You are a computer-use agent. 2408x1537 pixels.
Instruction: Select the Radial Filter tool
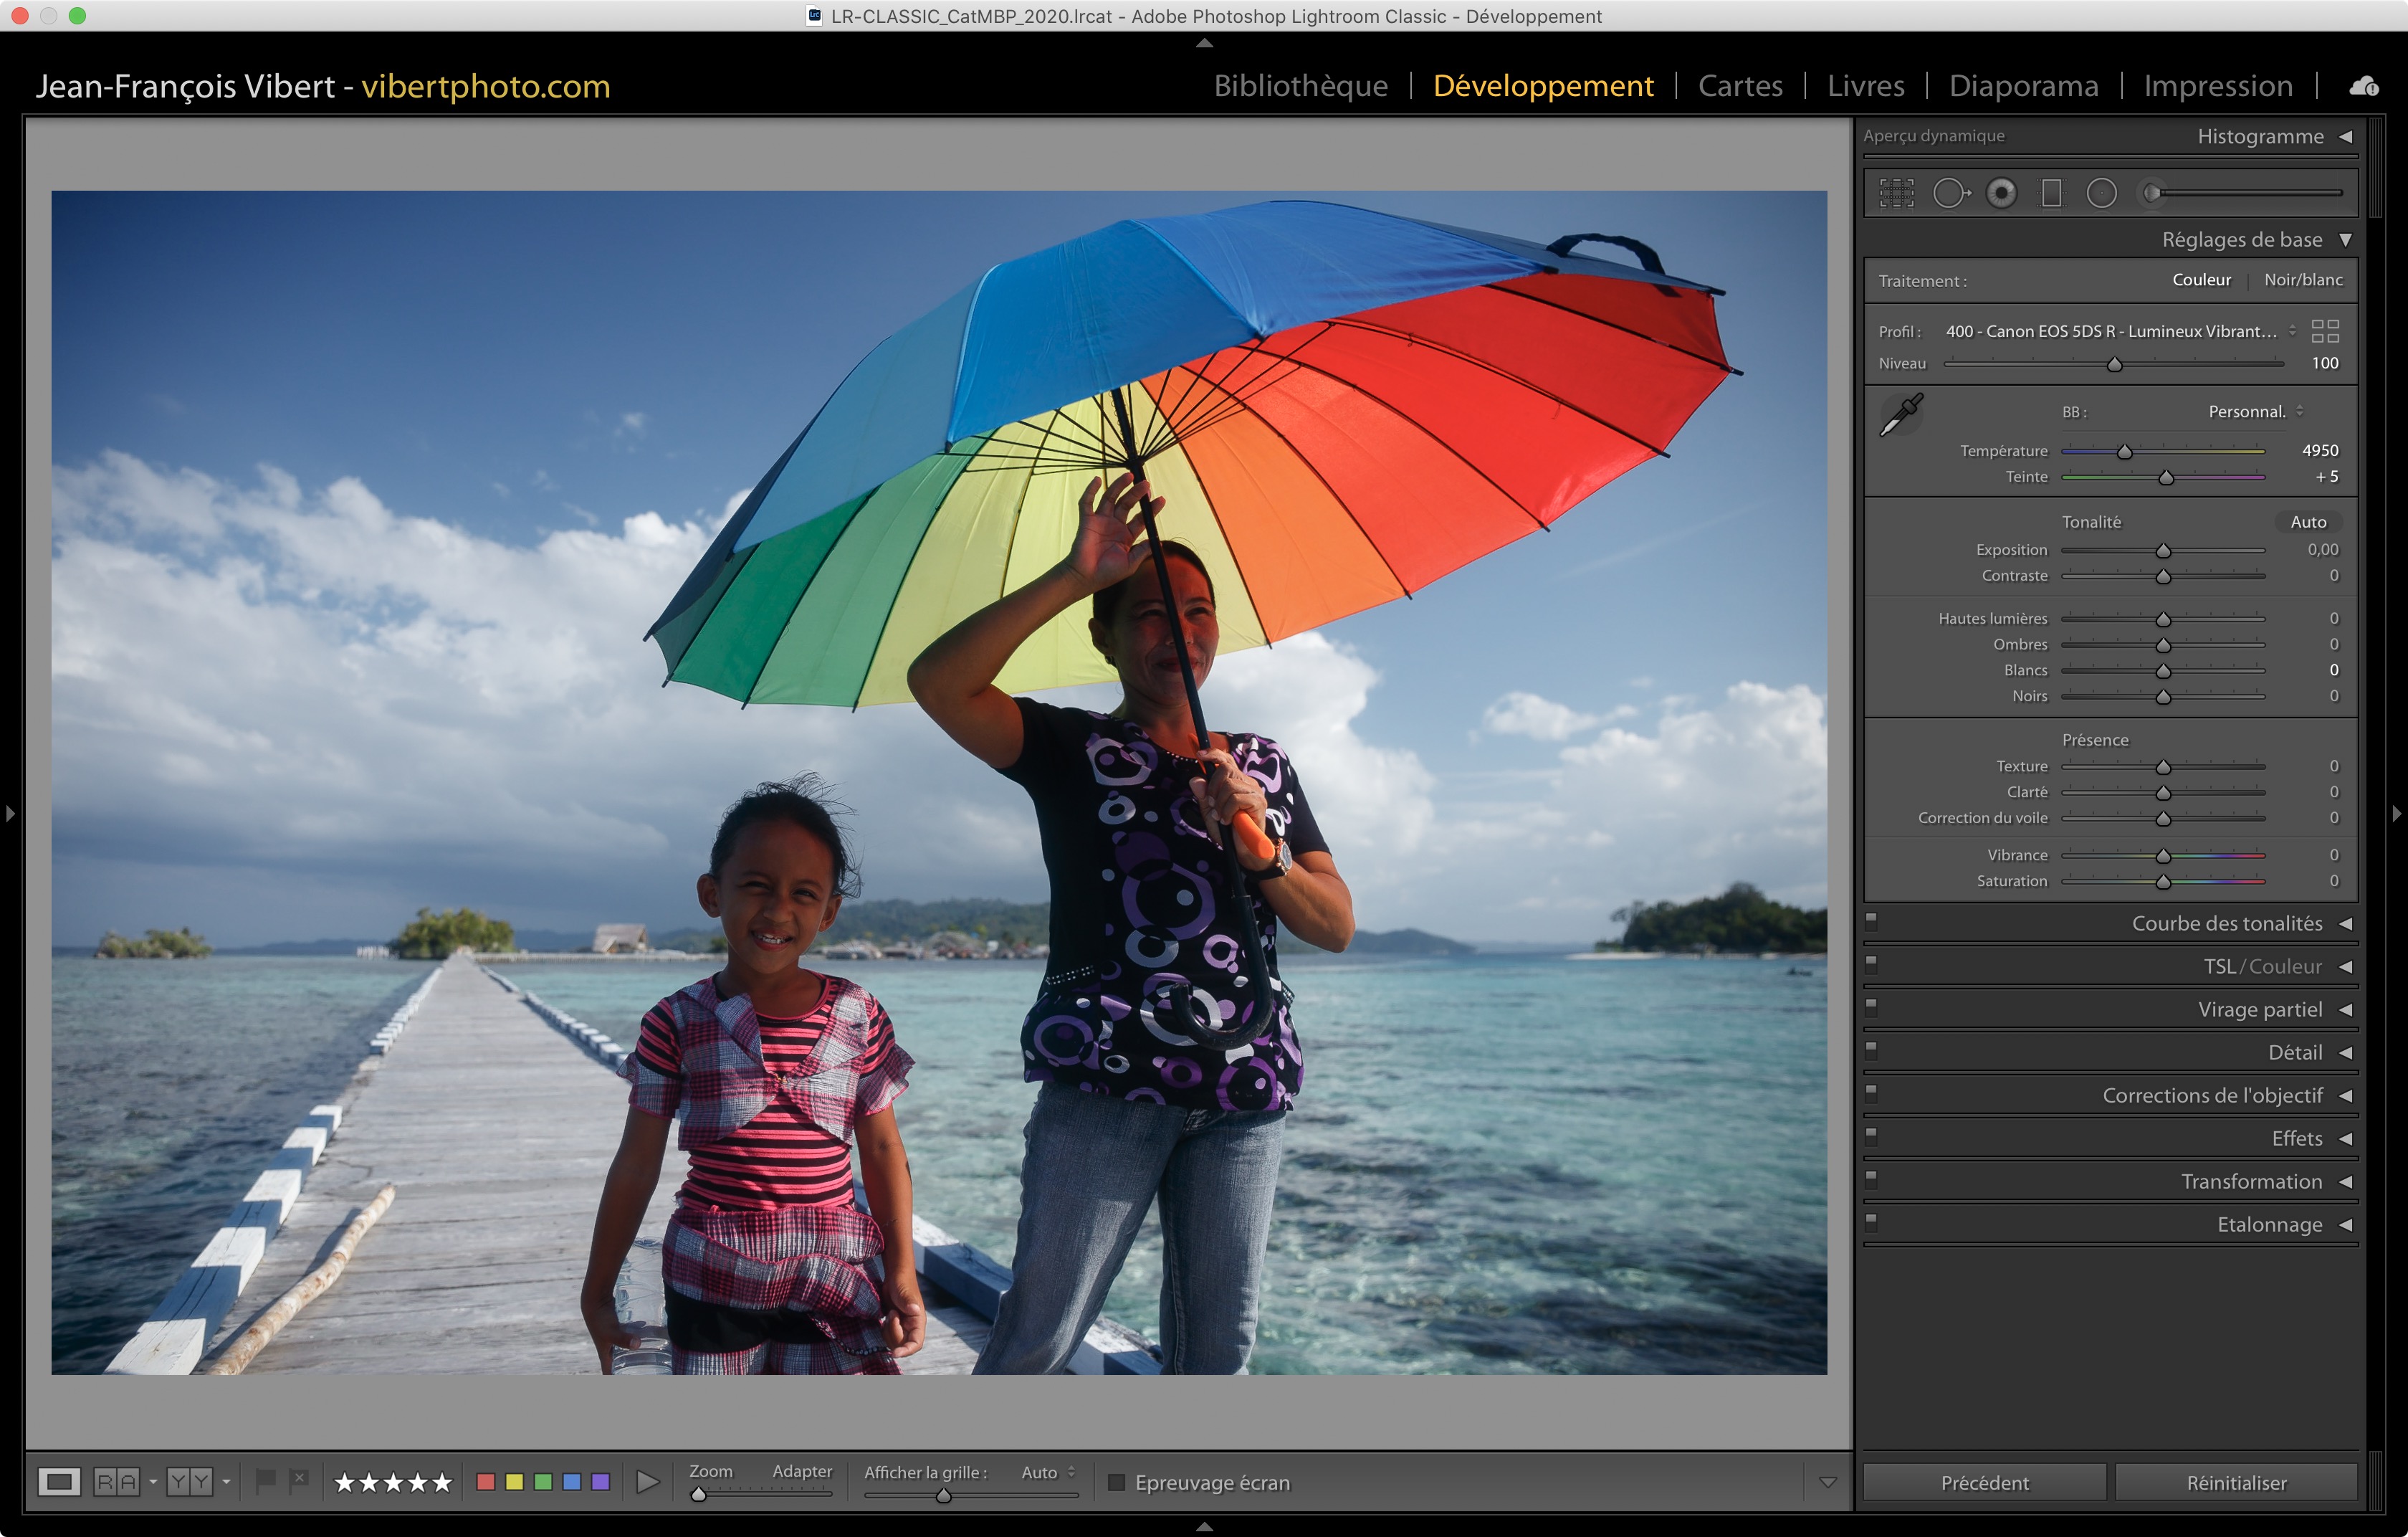[x=2101, y=193]
